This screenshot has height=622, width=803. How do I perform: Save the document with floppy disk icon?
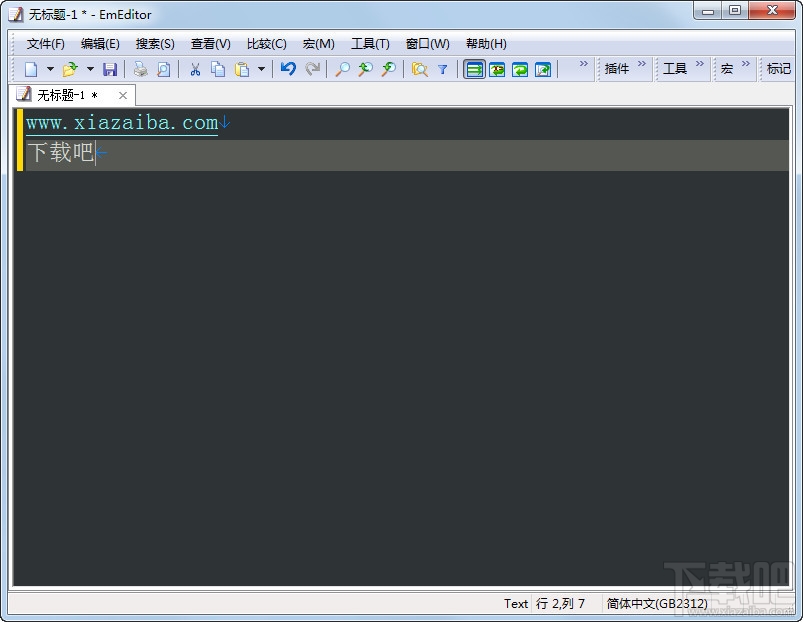[x=110, y=69]
